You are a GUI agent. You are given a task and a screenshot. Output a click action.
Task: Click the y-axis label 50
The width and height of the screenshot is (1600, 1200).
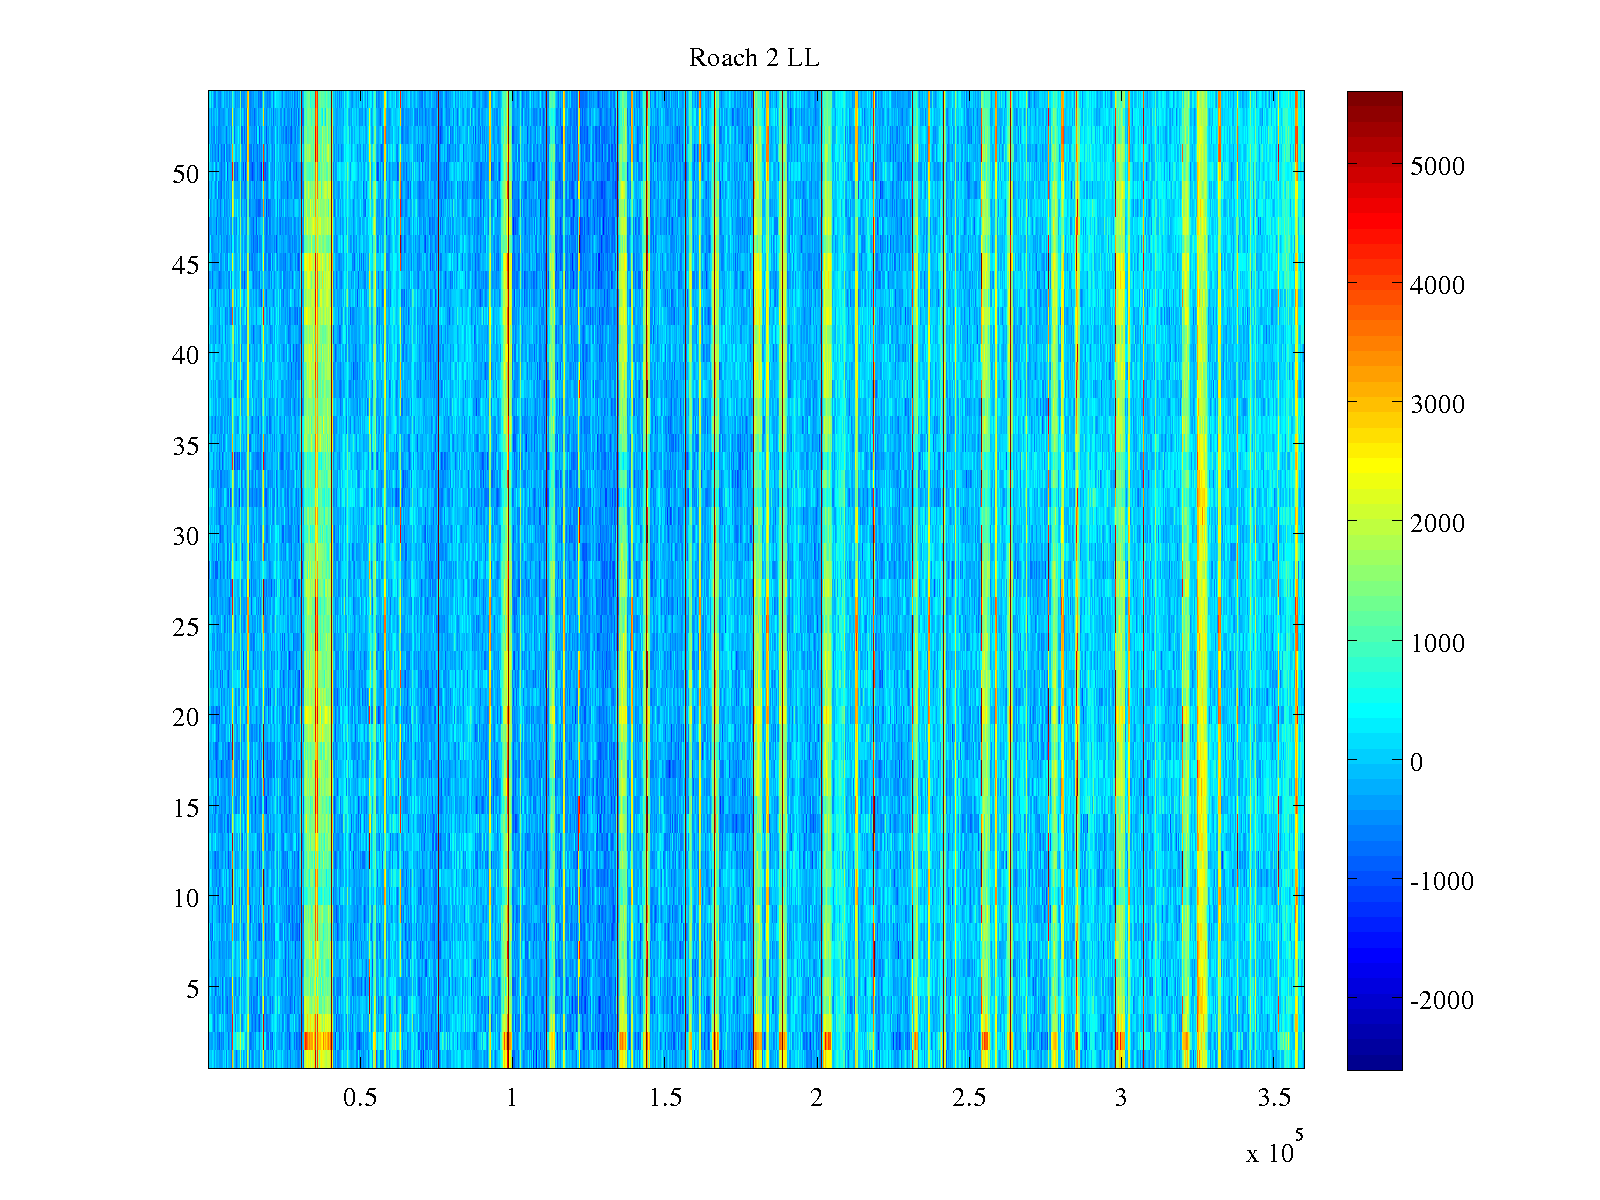(x=186, y=173)
